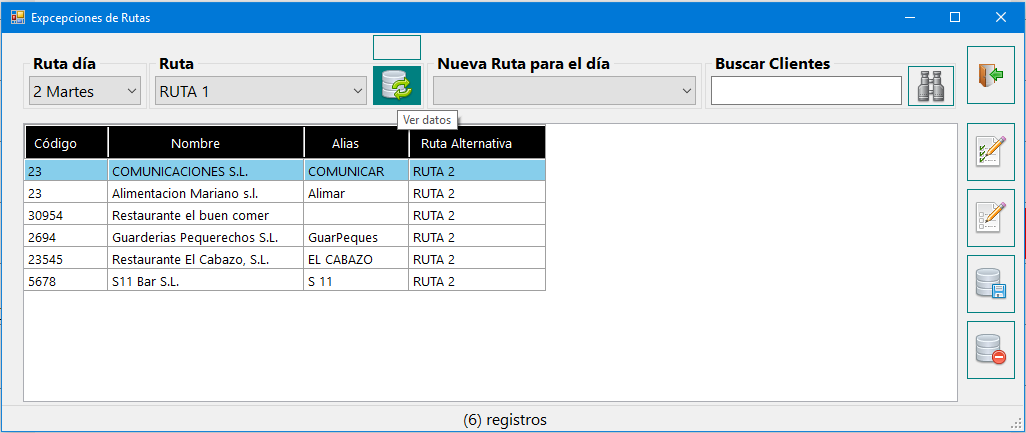This screenshot has width=1026, height=433.
Task: Select the COMUNICACIONES S.L. name cell
Action: (205, 171)
